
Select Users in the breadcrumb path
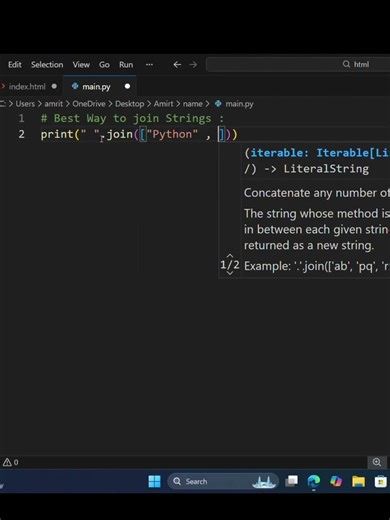tap(25, 104)
